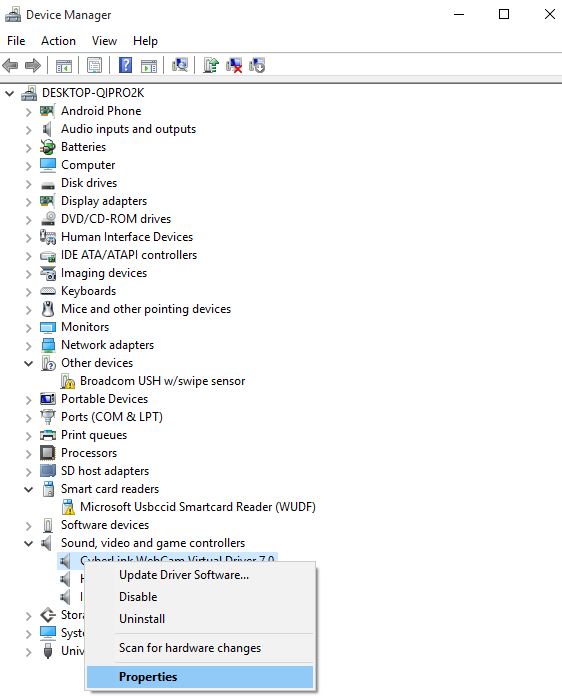Collapse the Smart card readers category
This screenshot has width=562, height=696.
point(28,490)
